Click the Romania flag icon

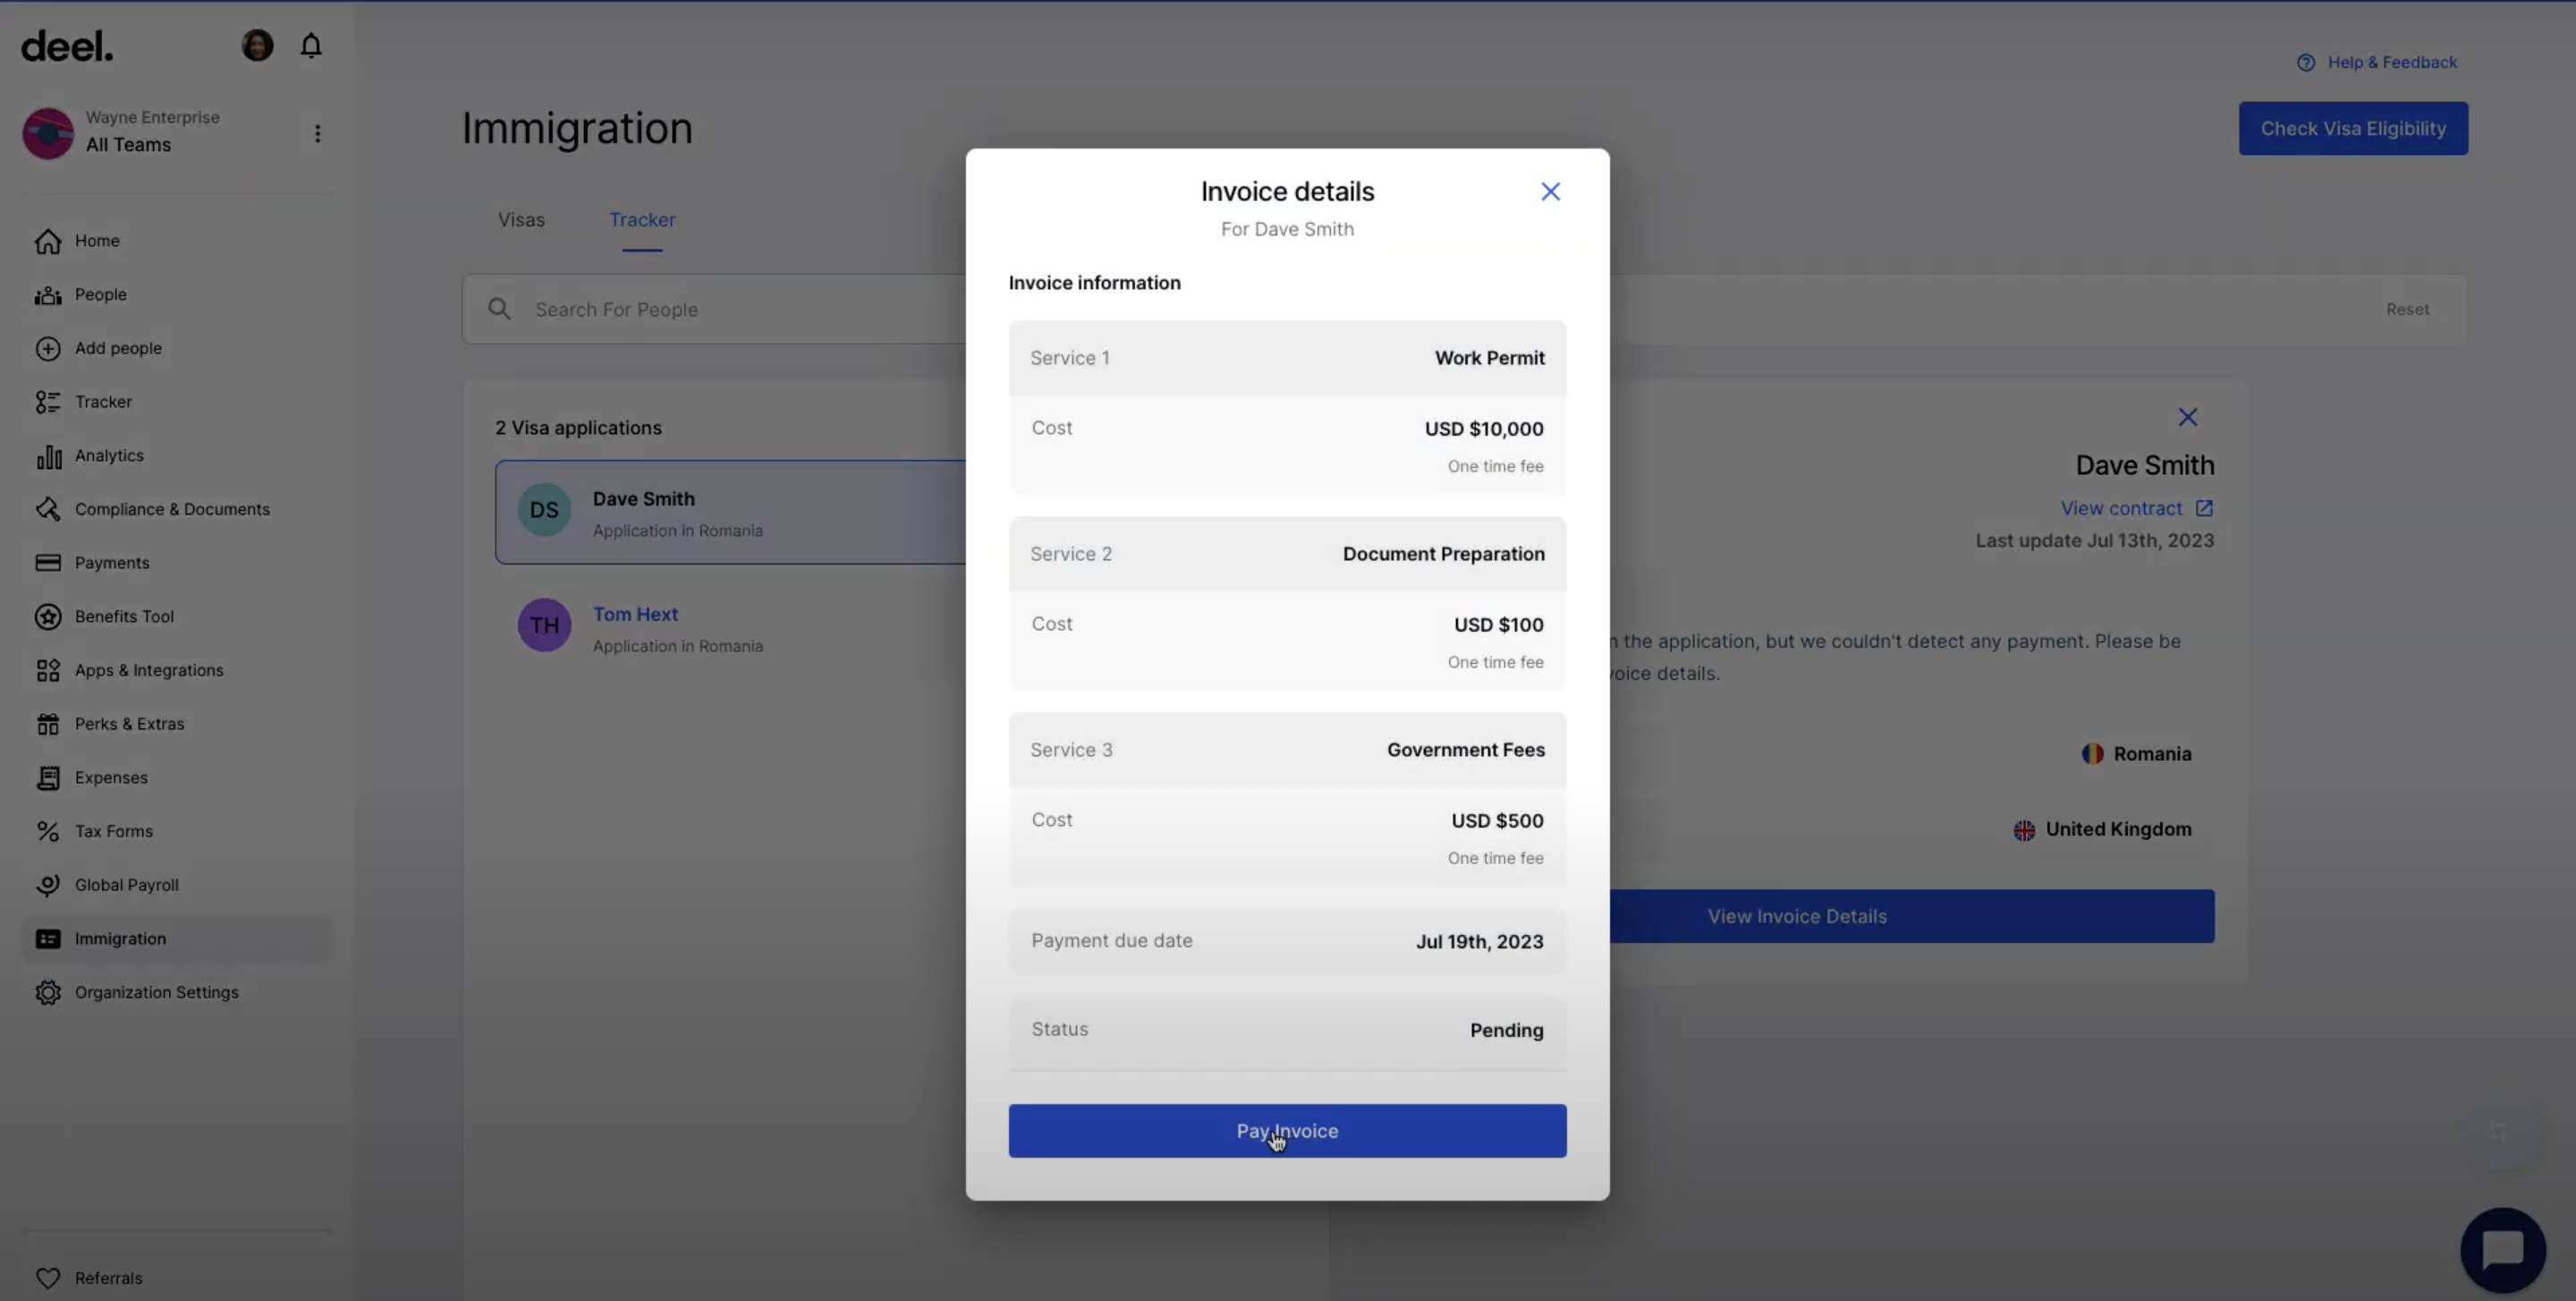point(2092,754)
